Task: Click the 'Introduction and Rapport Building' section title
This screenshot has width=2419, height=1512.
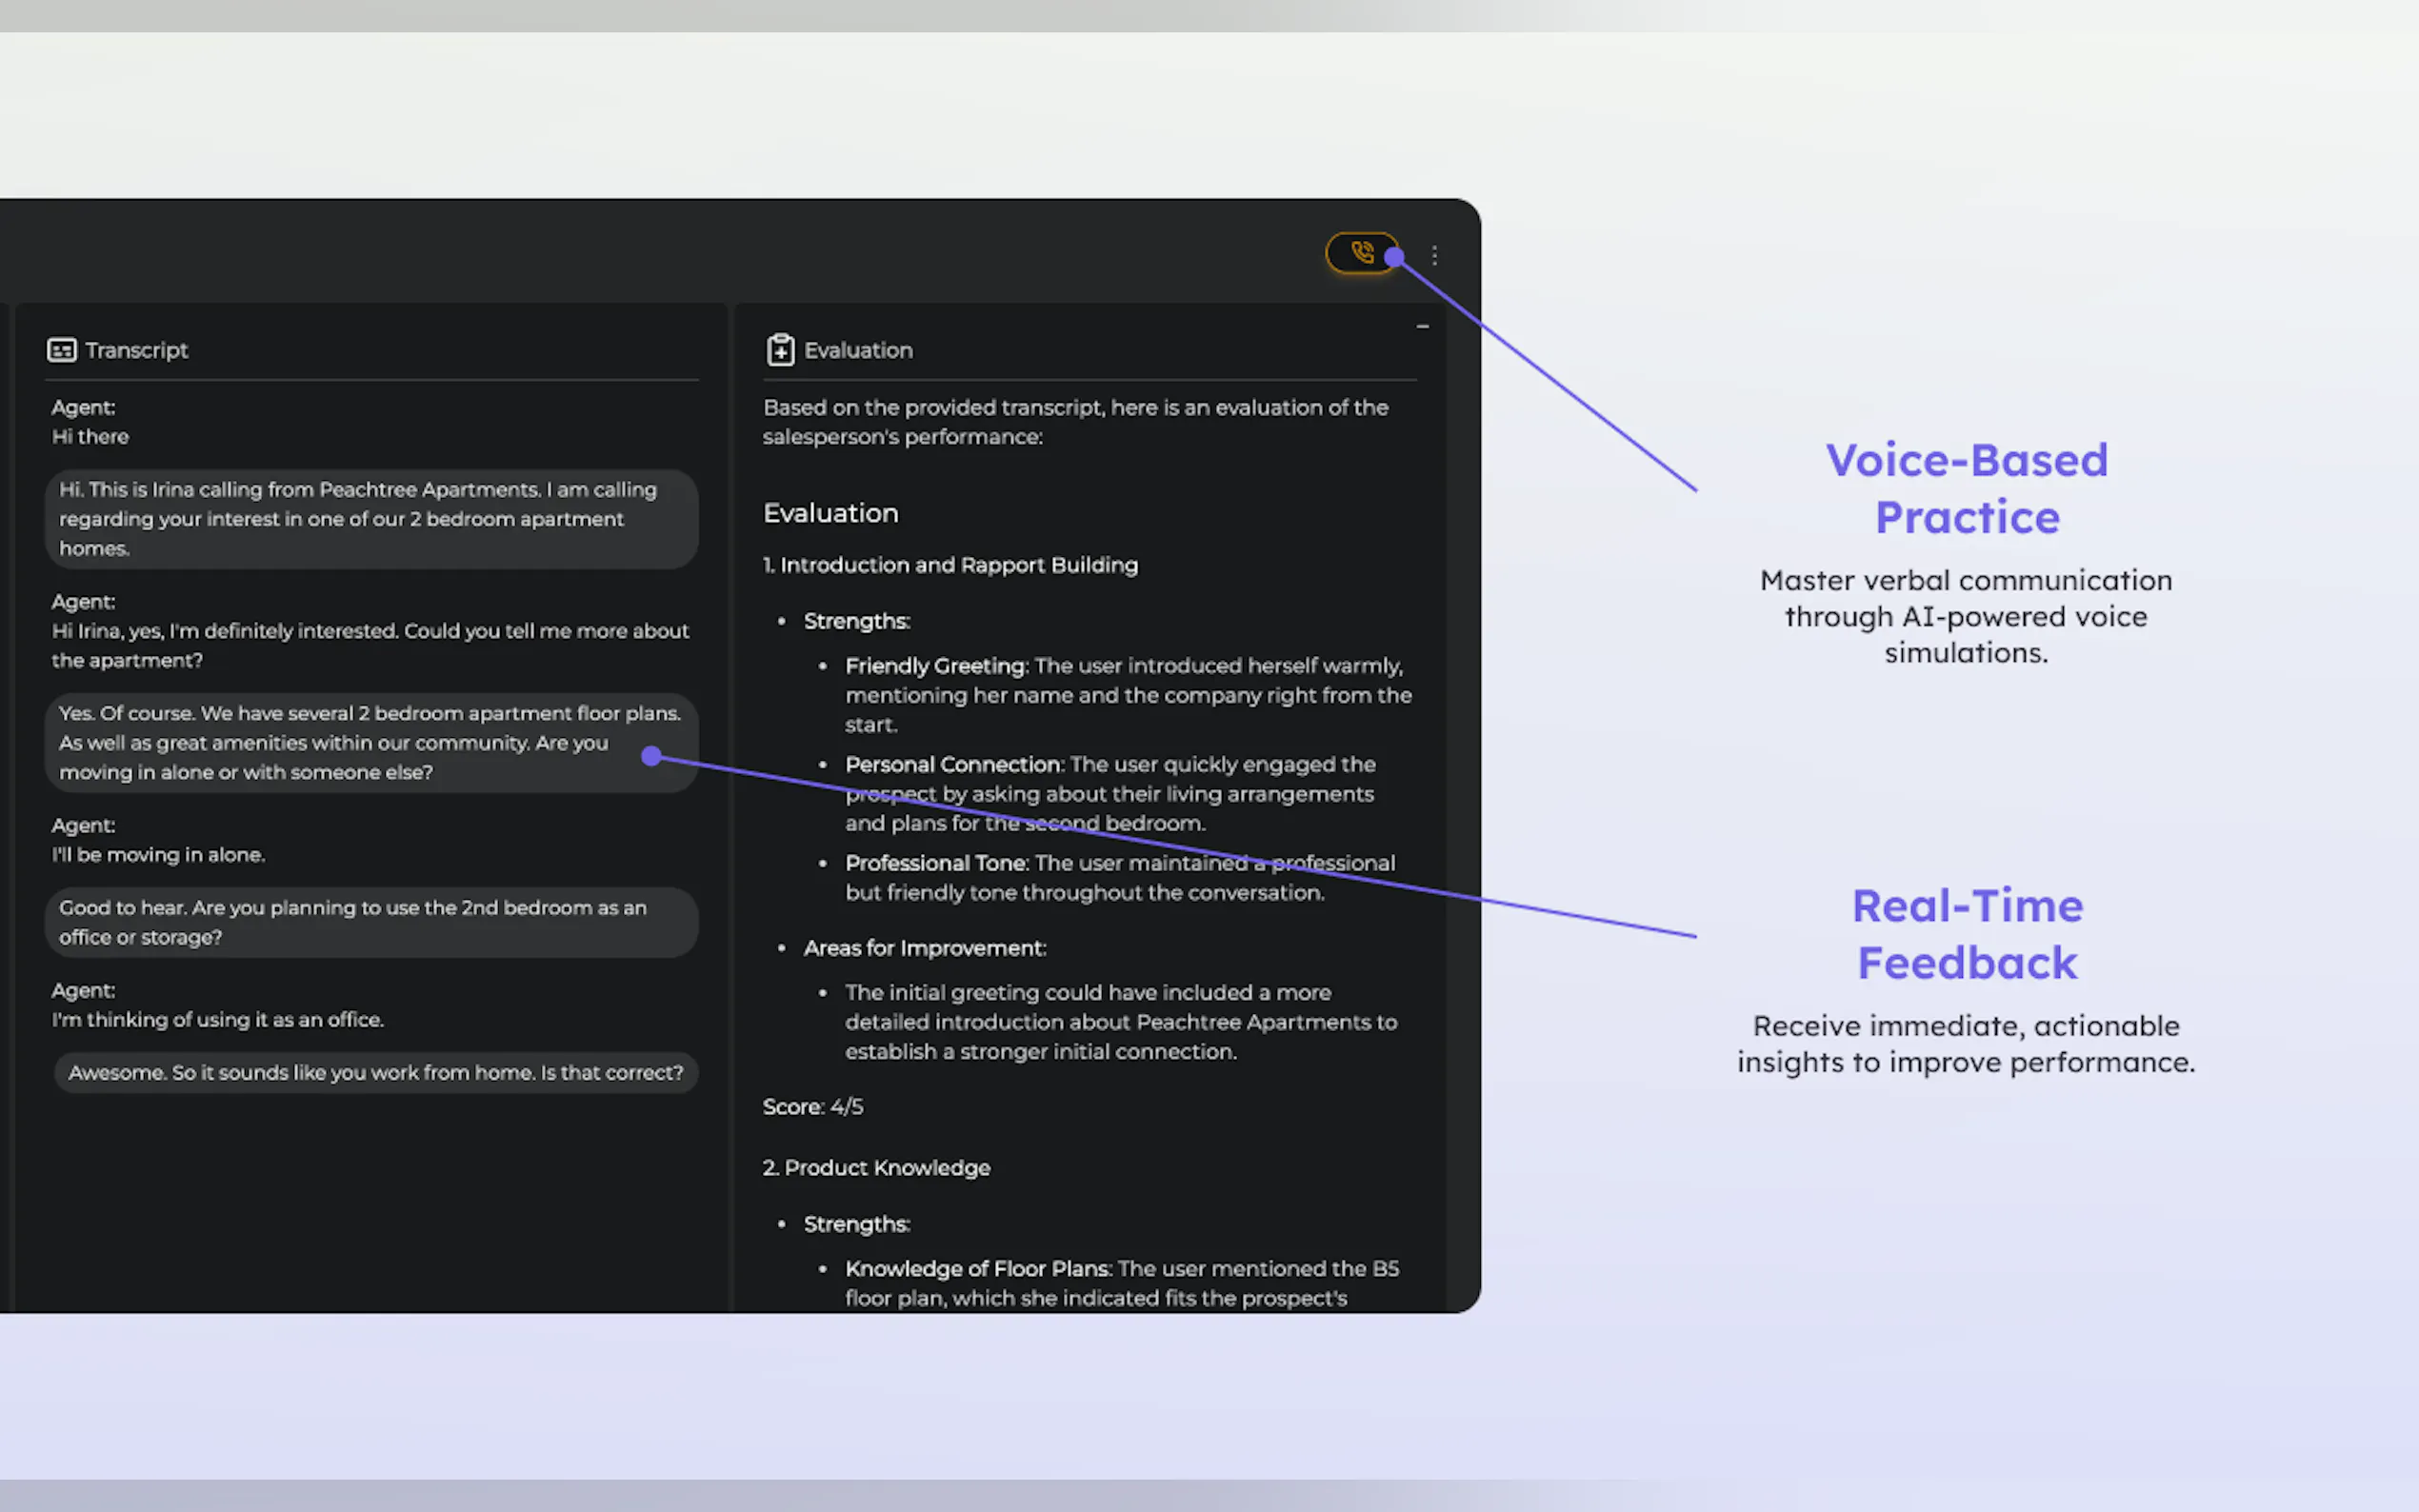Action: point(950,565)
